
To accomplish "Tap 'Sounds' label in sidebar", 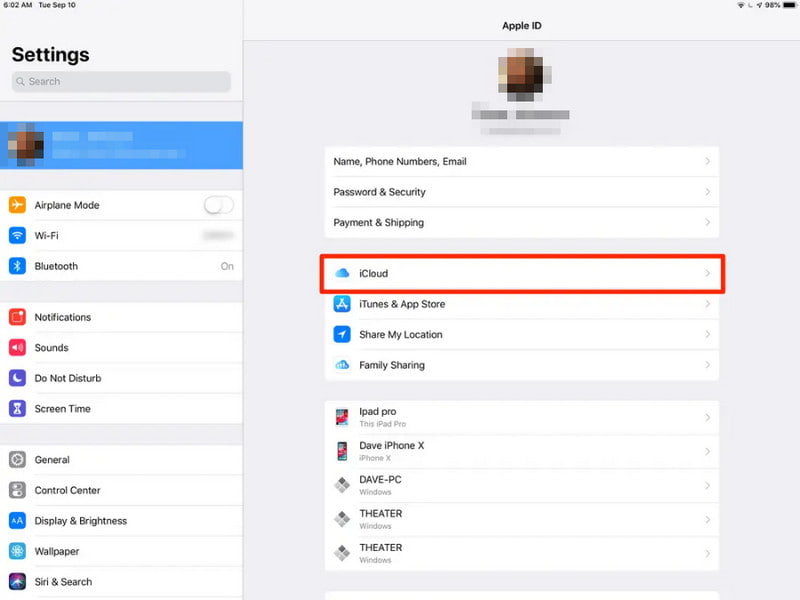I will 52,348.
